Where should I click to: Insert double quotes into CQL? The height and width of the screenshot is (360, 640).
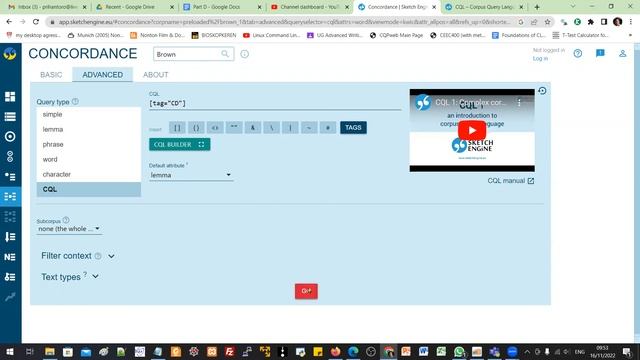click(x=234, y=128)
